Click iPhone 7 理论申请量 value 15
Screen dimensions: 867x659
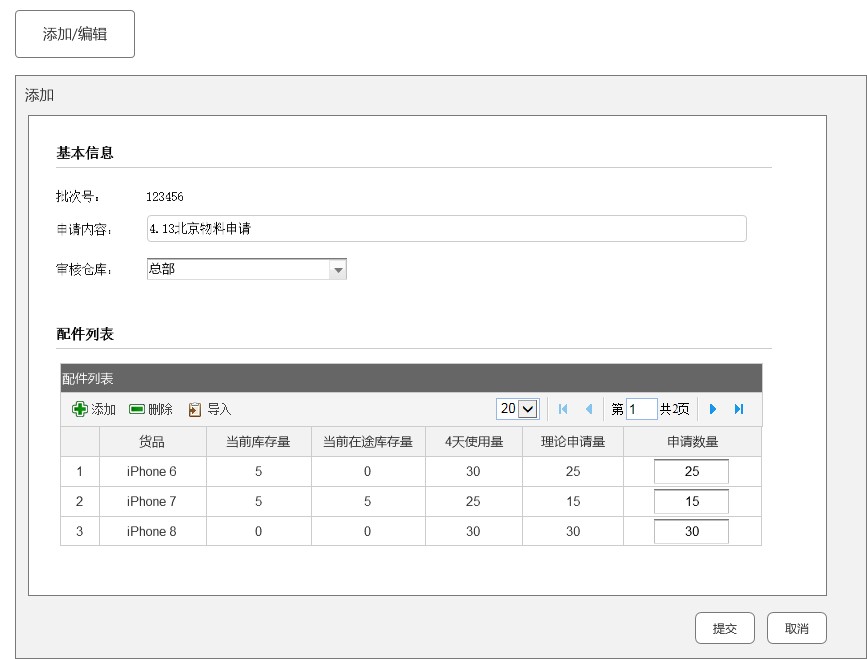pyautogui.click(x=573, y=501)
